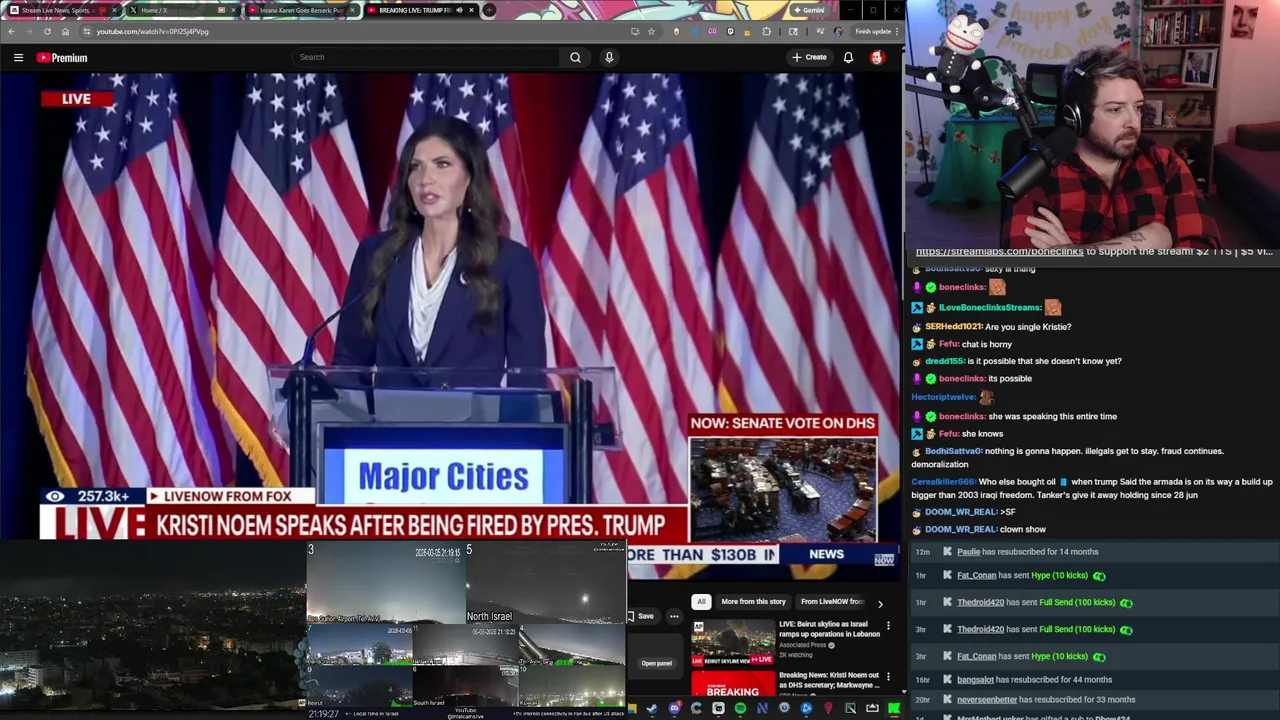Open YouTube notifications bell
Screen dimensions: 1280x720
click(x=848, y=57)
